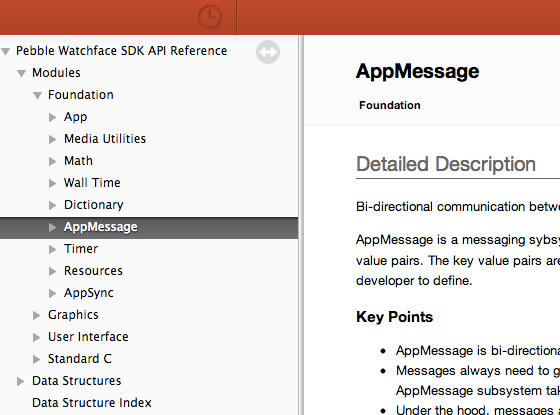Collapse the Modules node

click(21, 74)
